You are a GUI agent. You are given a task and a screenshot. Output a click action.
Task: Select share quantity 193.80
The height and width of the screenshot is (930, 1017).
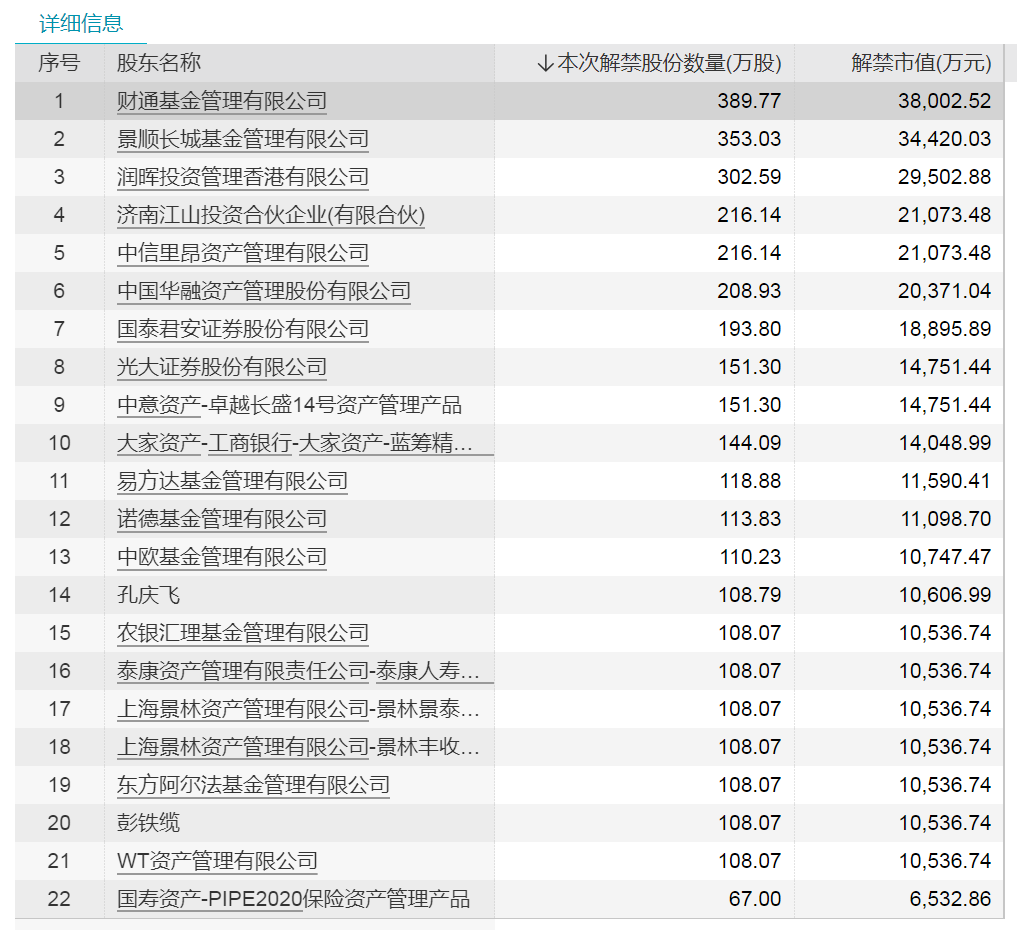[x=749, y=329]
